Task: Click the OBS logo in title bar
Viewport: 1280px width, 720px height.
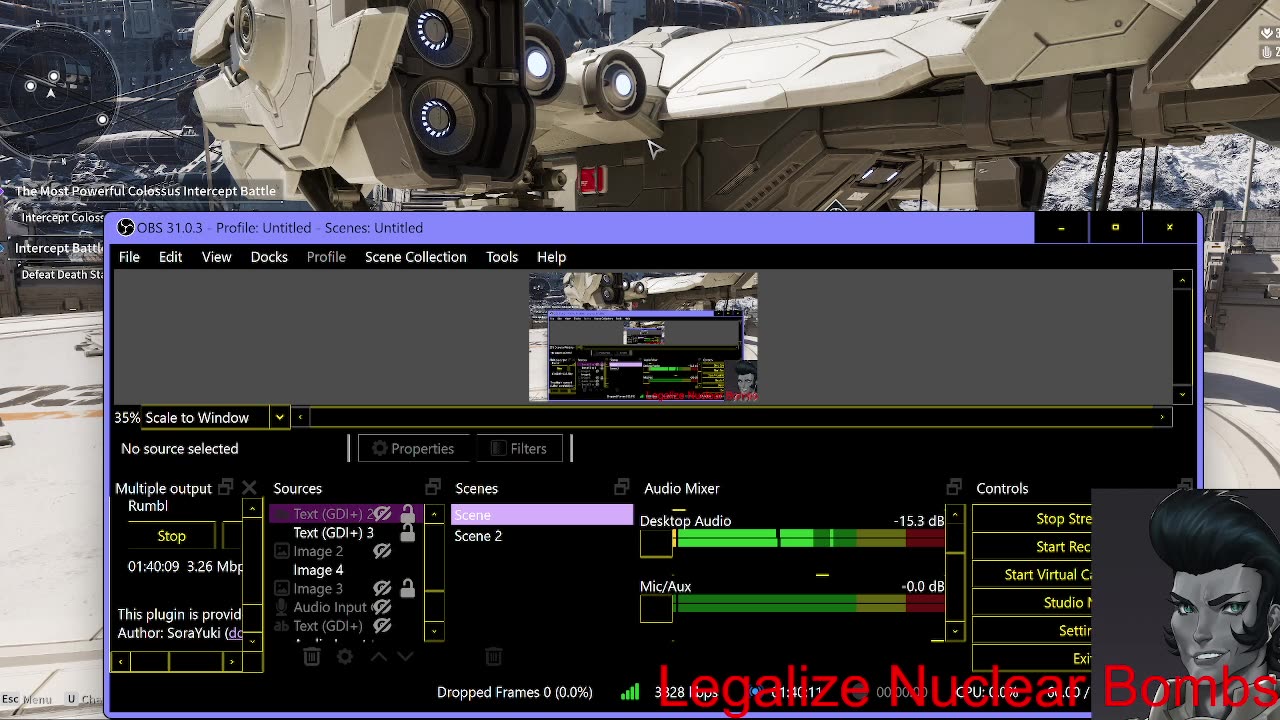Action: 125,227
